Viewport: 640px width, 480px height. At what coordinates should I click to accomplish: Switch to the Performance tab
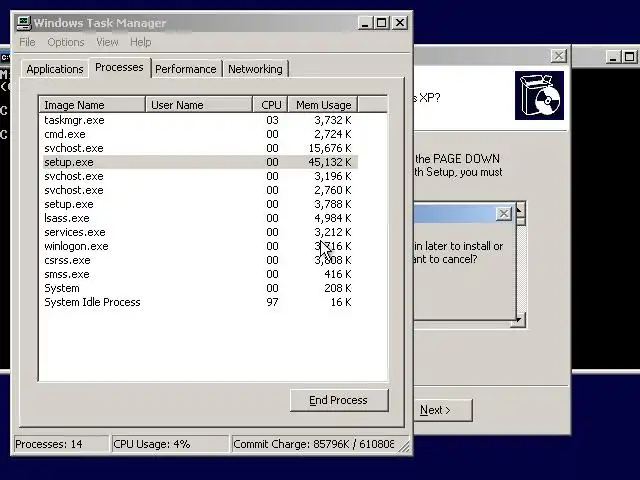point(186,69)
